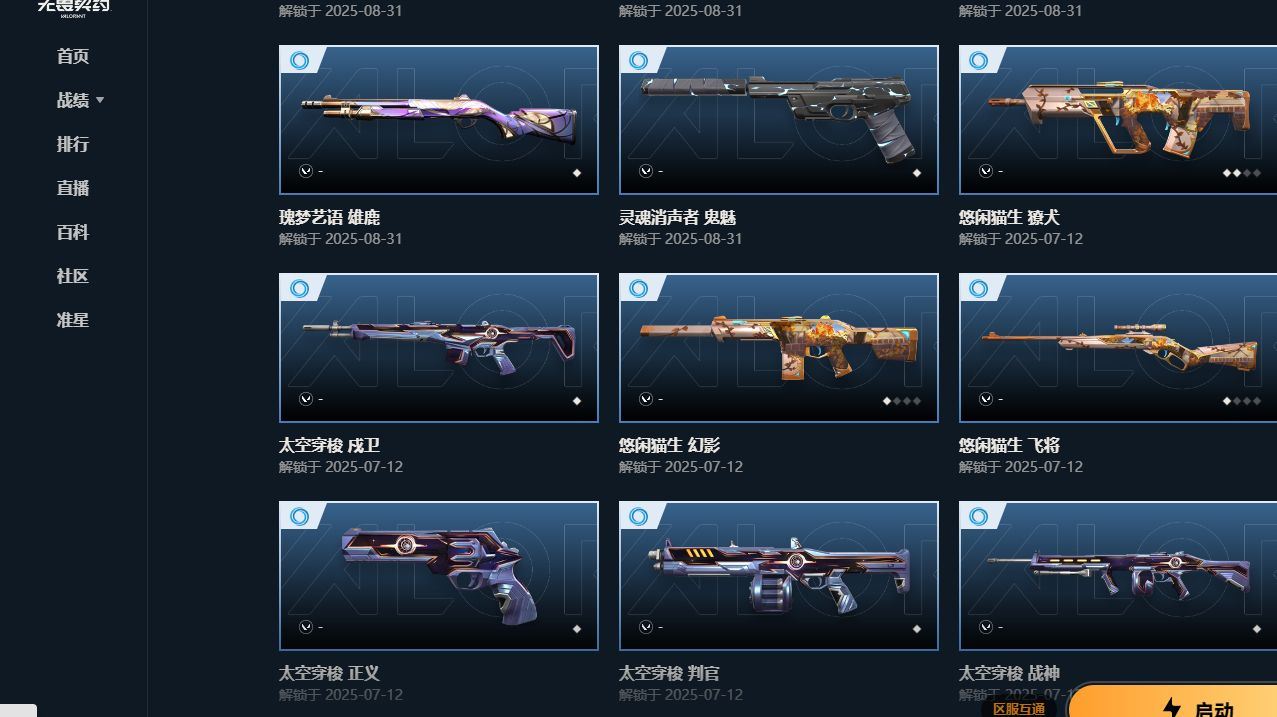The height and width of the screenshot is (717, 1277).
Task: Open the 排行 rankings page
Action: coord(73,144)
